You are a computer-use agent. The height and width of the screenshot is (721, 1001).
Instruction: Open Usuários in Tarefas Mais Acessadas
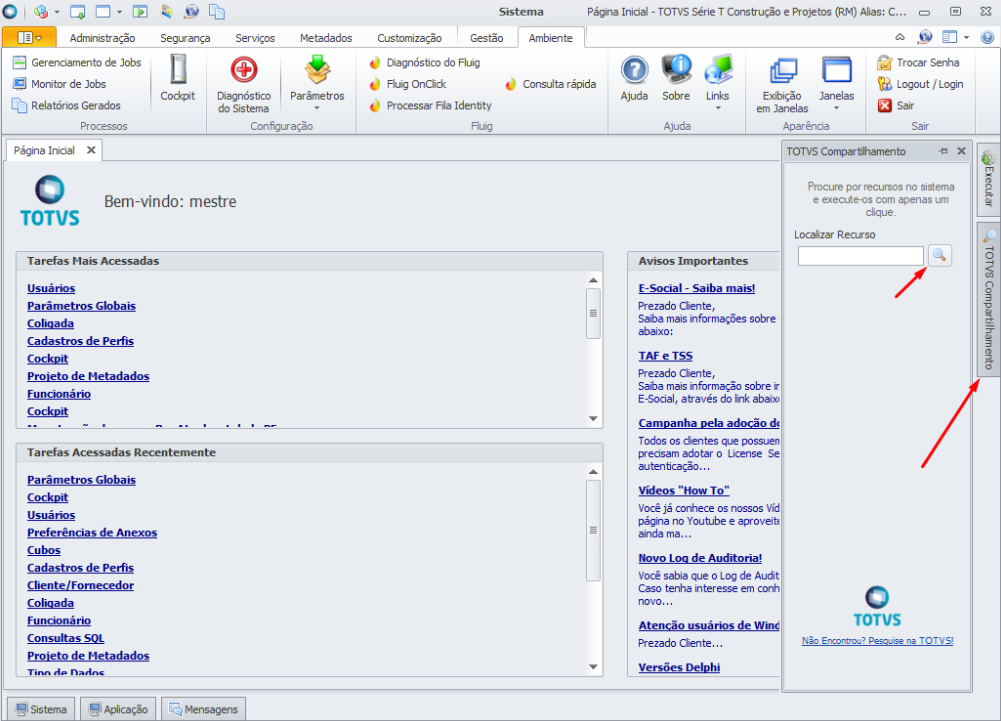pos(51,288)
